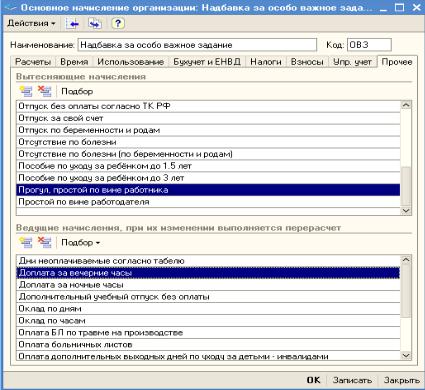
Task: Select row Оплата больничных листов
Action: [208, 345]
